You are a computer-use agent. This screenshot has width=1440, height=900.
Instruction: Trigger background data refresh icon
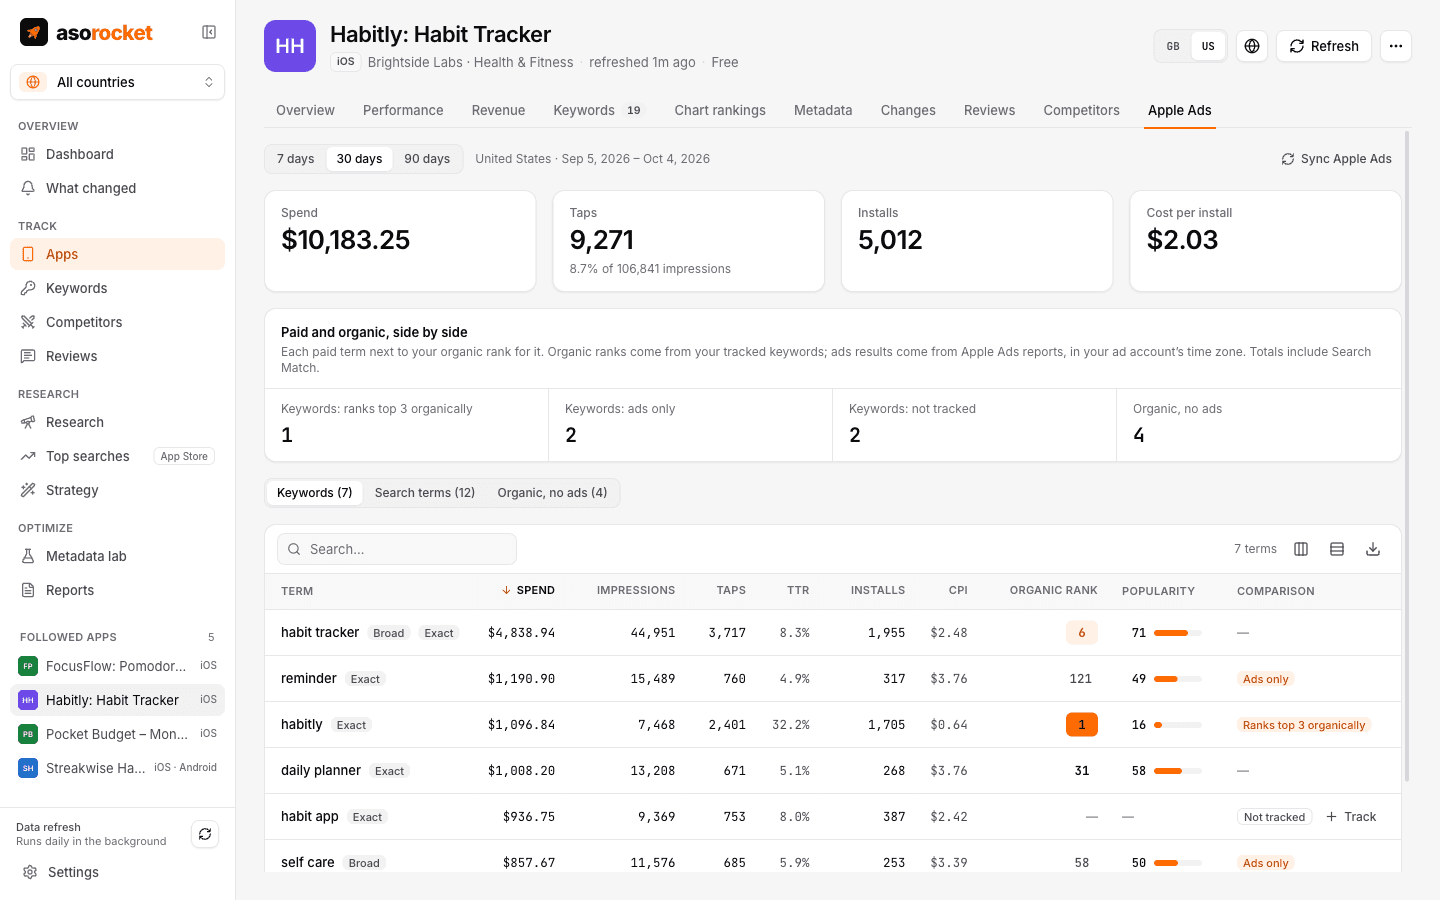[205, 834]
